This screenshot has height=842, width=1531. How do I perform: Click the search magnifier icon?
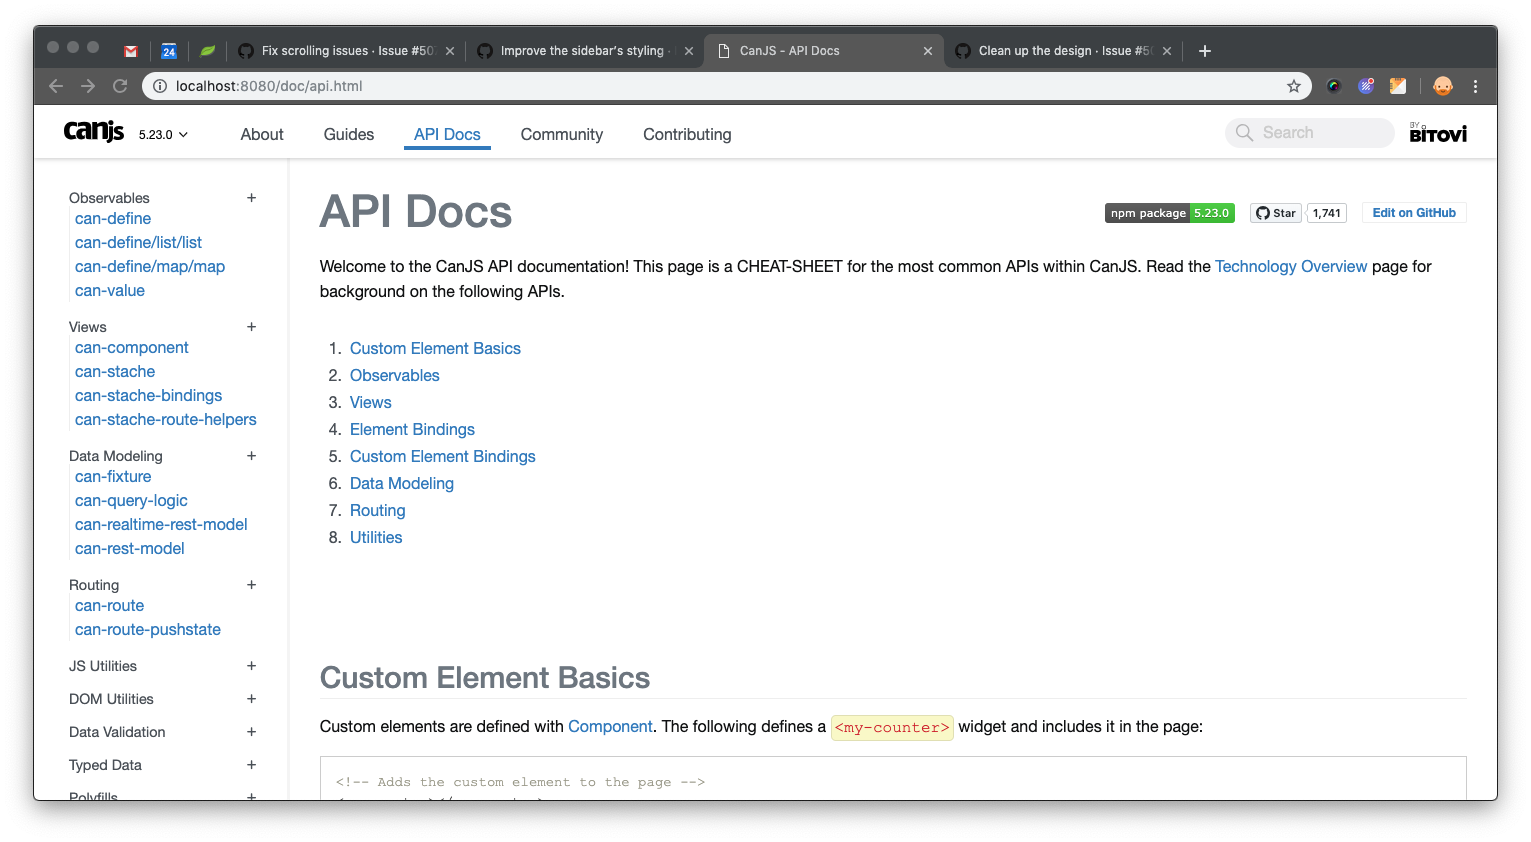click(1244, 133)
